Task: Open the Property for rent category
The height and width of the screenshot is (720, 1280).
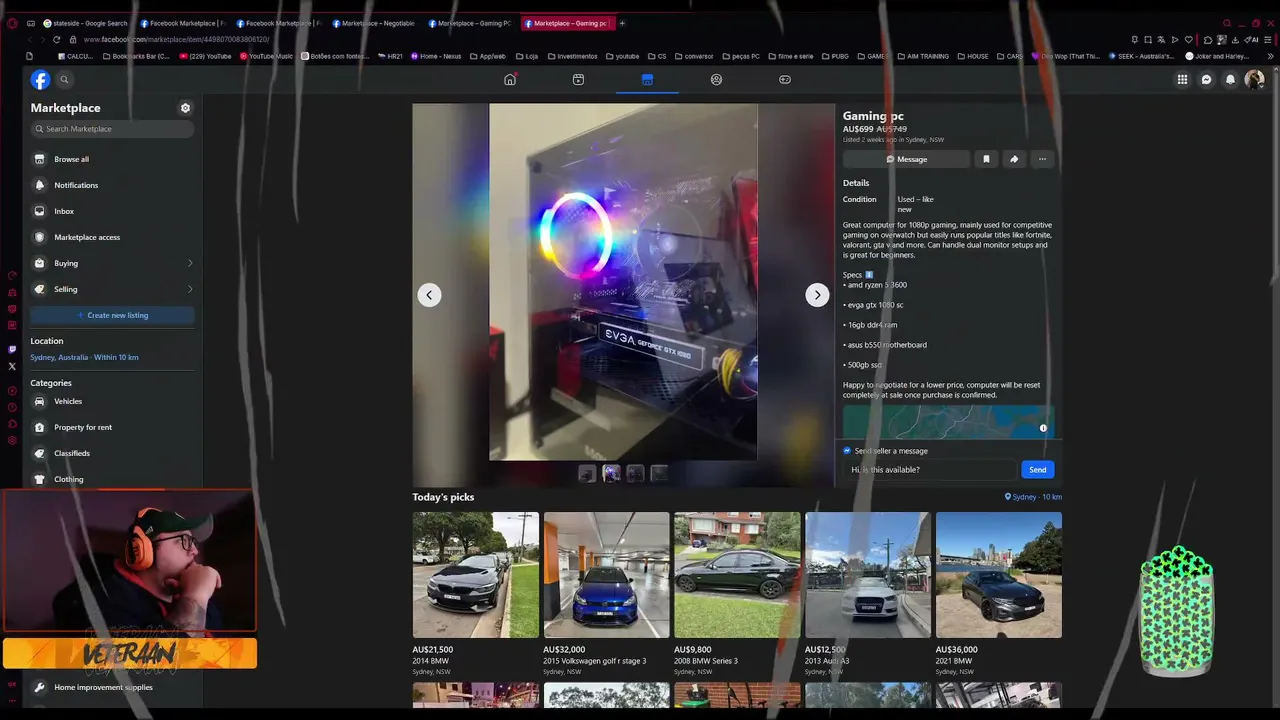Action: coord(112,427)
